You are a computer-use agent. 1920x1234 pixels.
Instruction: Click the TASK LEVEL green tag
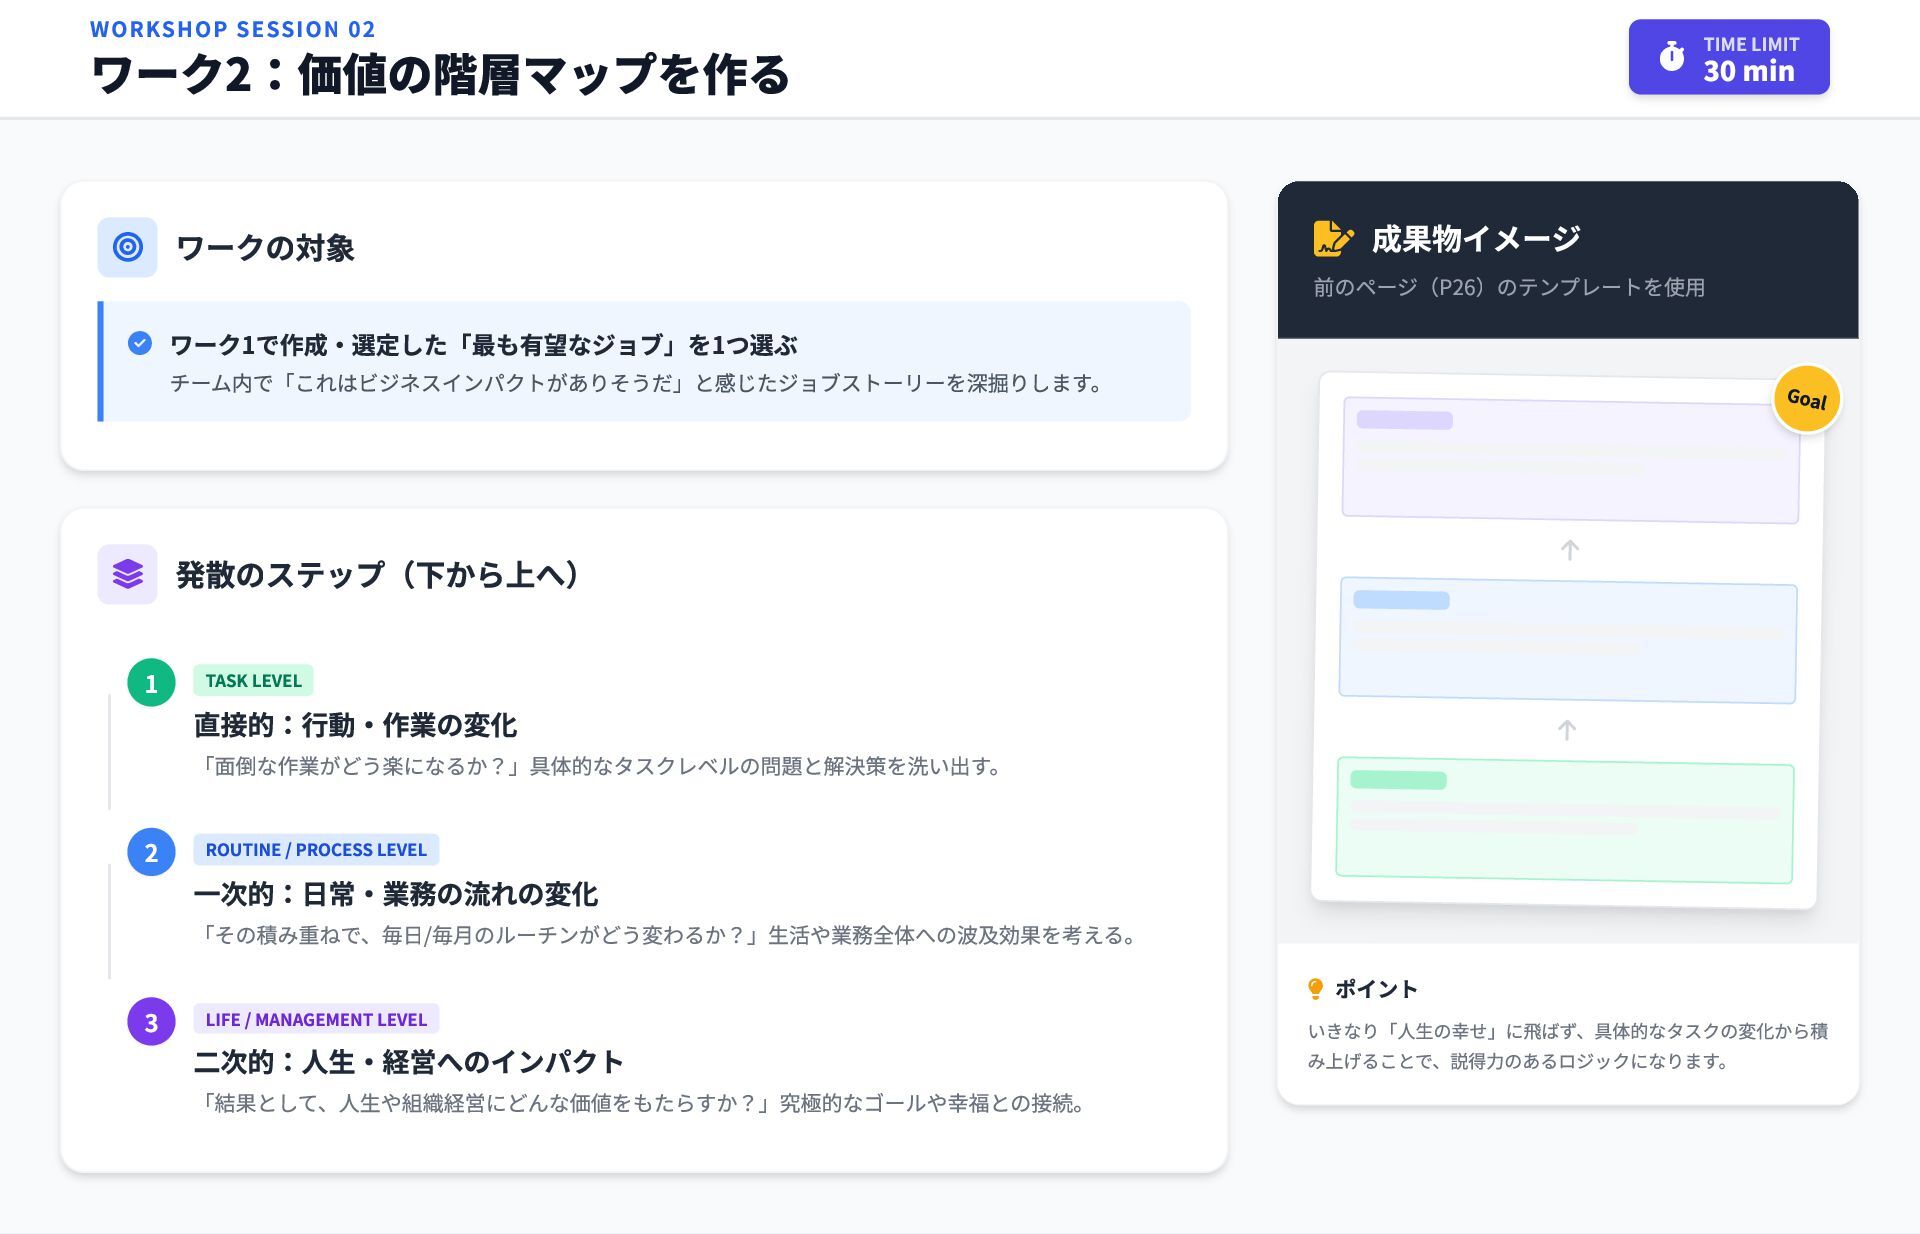click(x=253, y=681)
